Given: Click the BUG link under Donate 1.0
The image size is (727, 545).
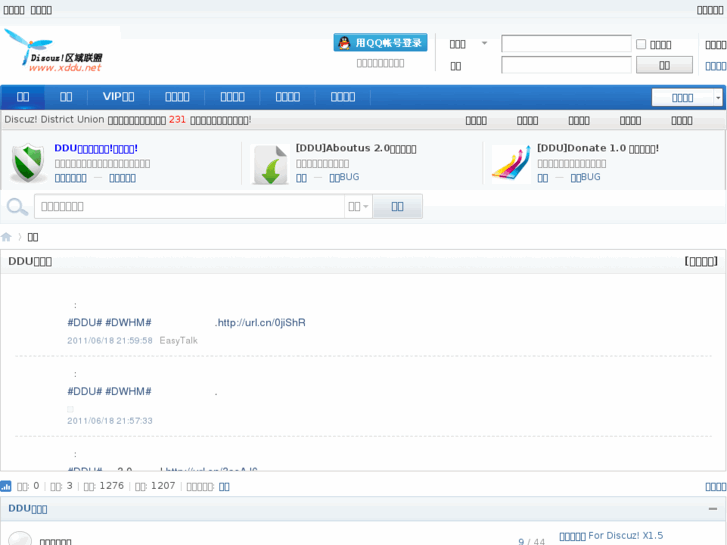Looking at the screenshot, I should tap(585, 177).
